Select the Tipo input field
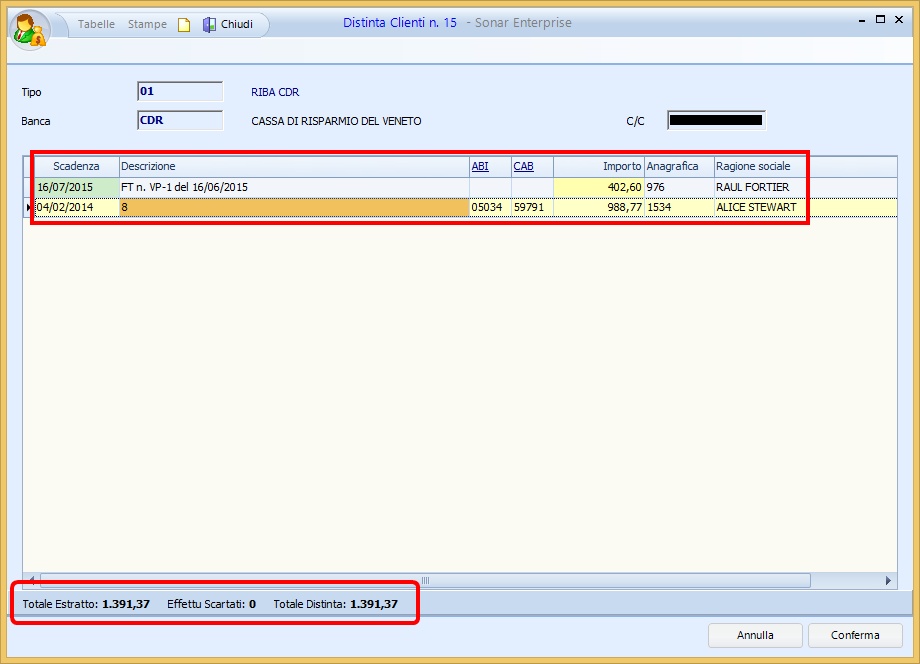Viewport: 920px width, 664px height. (180, 92)
